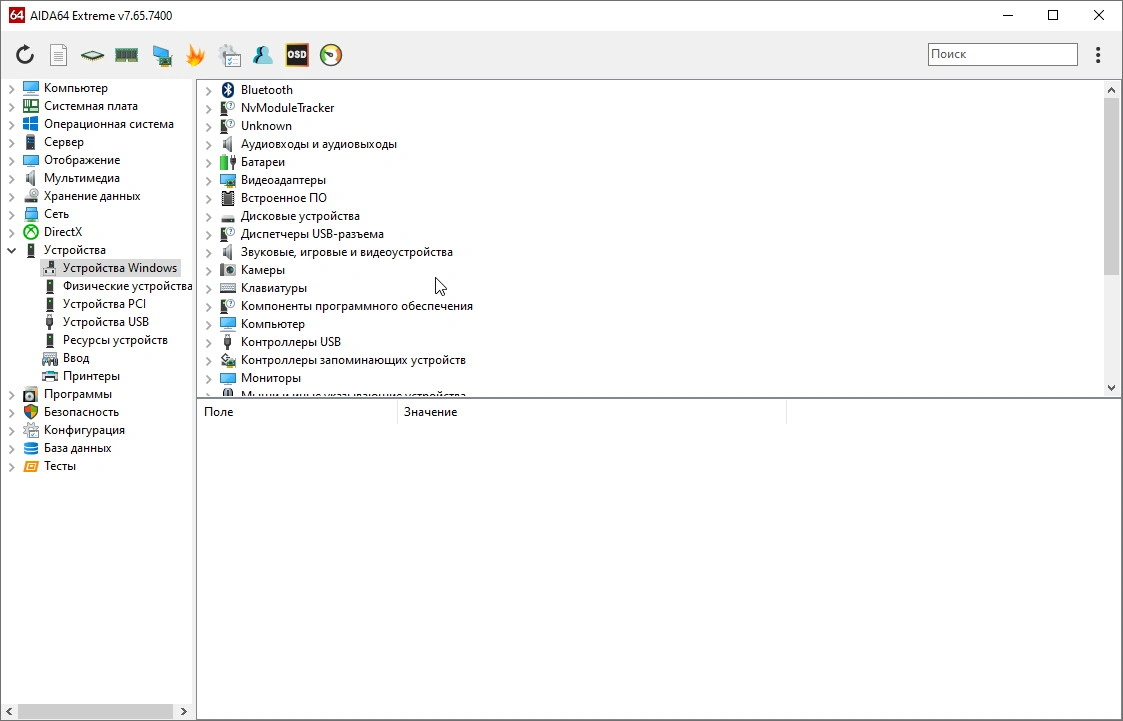
Task: Open the gear-and-clipboard toolbar icon
Action: pyautogui.click(x=229, y=55)
